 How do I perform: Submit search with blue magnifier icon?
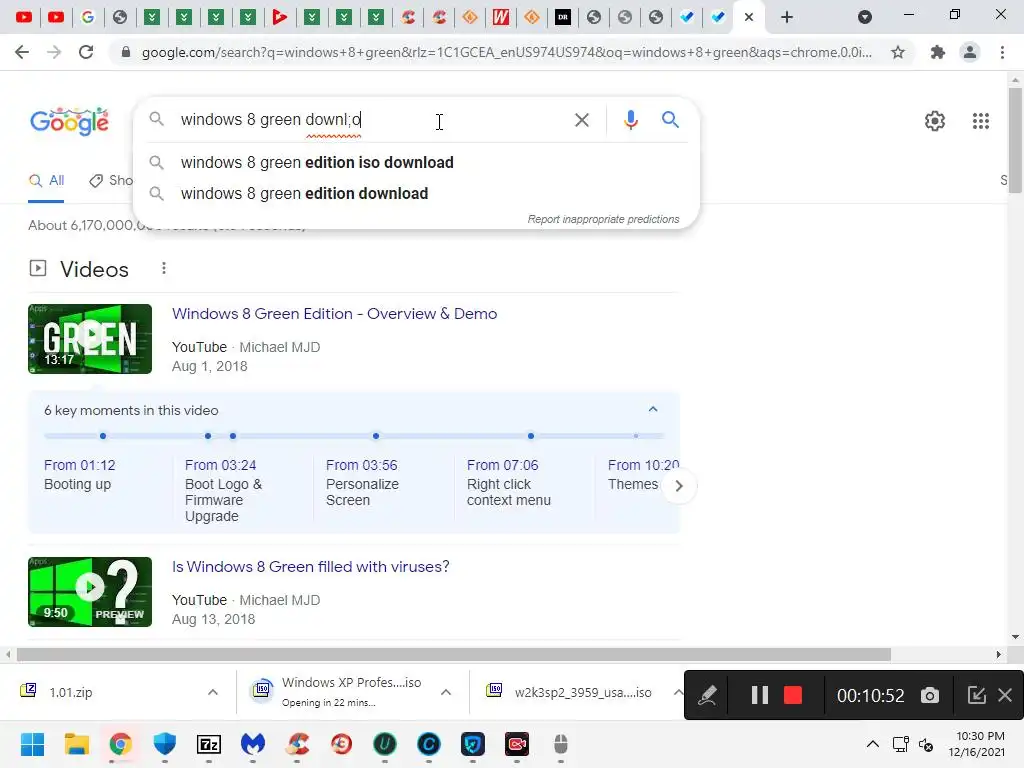coord(670,120)
